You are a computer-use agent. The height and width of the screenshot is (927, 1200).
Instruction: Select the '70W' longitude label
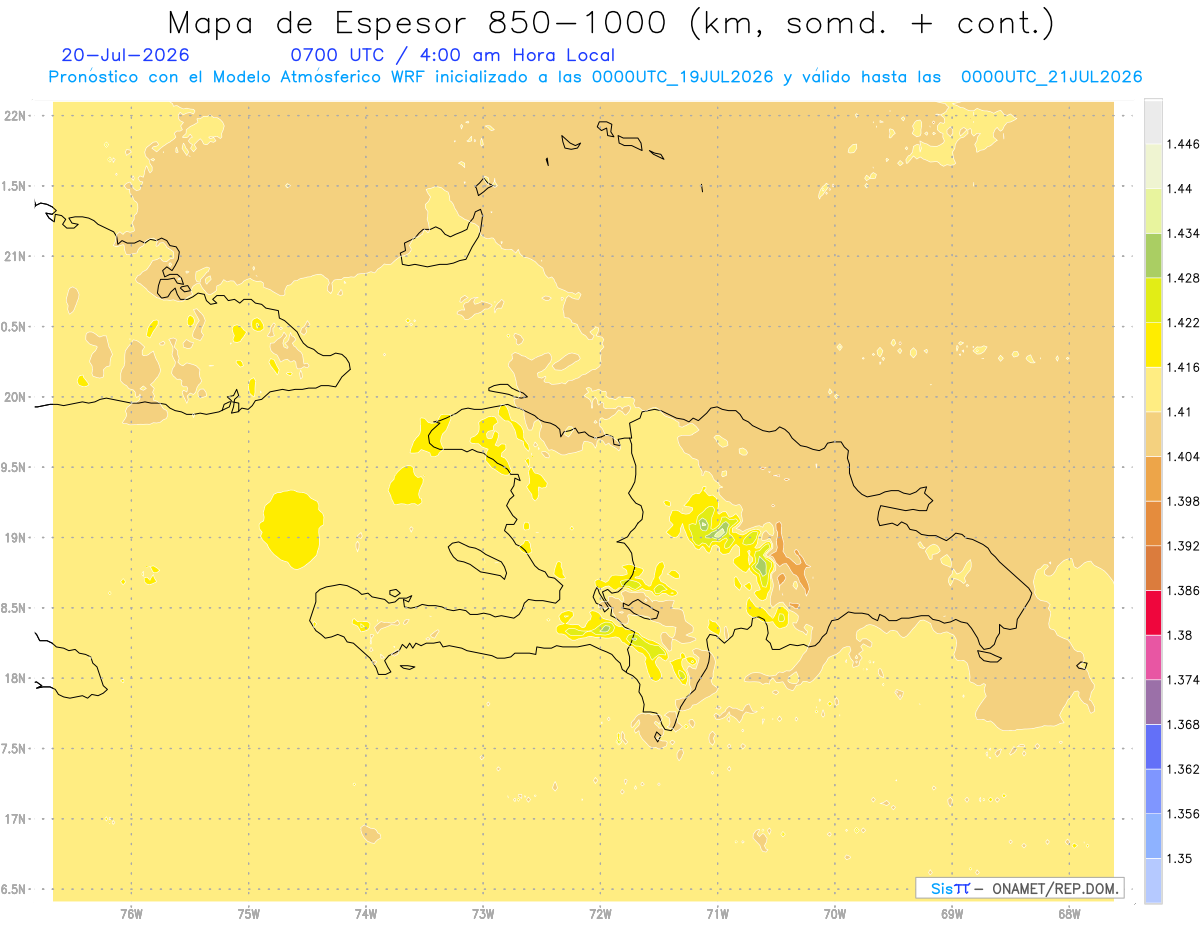click(835, 914)
